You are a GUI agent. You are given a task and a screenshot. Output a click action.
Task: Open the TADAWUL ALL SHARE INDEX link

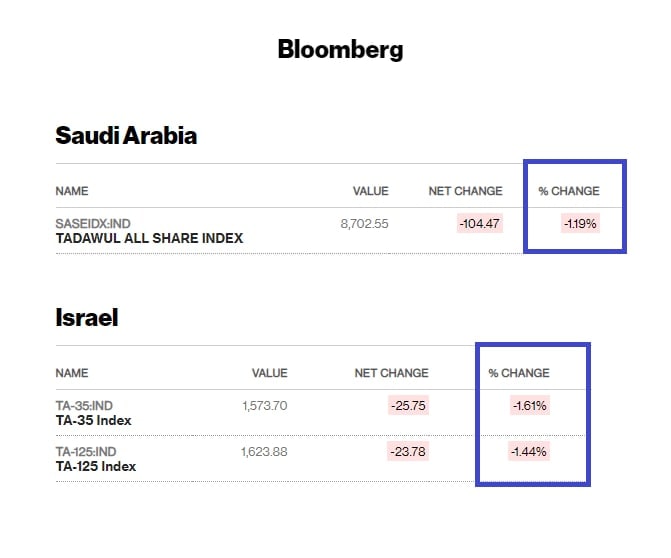pos(149,238)
